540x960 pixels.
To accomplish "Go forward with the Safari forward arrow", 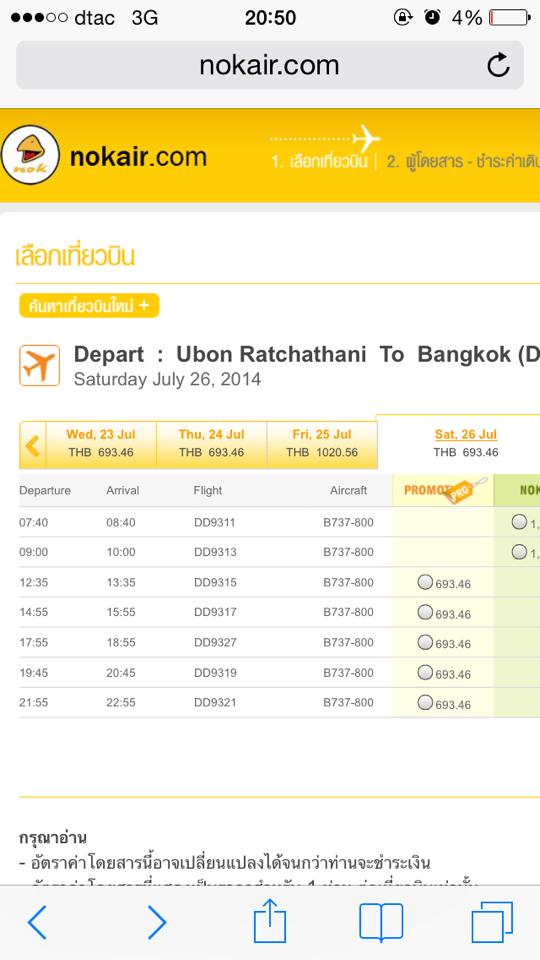I will point(157,922).
